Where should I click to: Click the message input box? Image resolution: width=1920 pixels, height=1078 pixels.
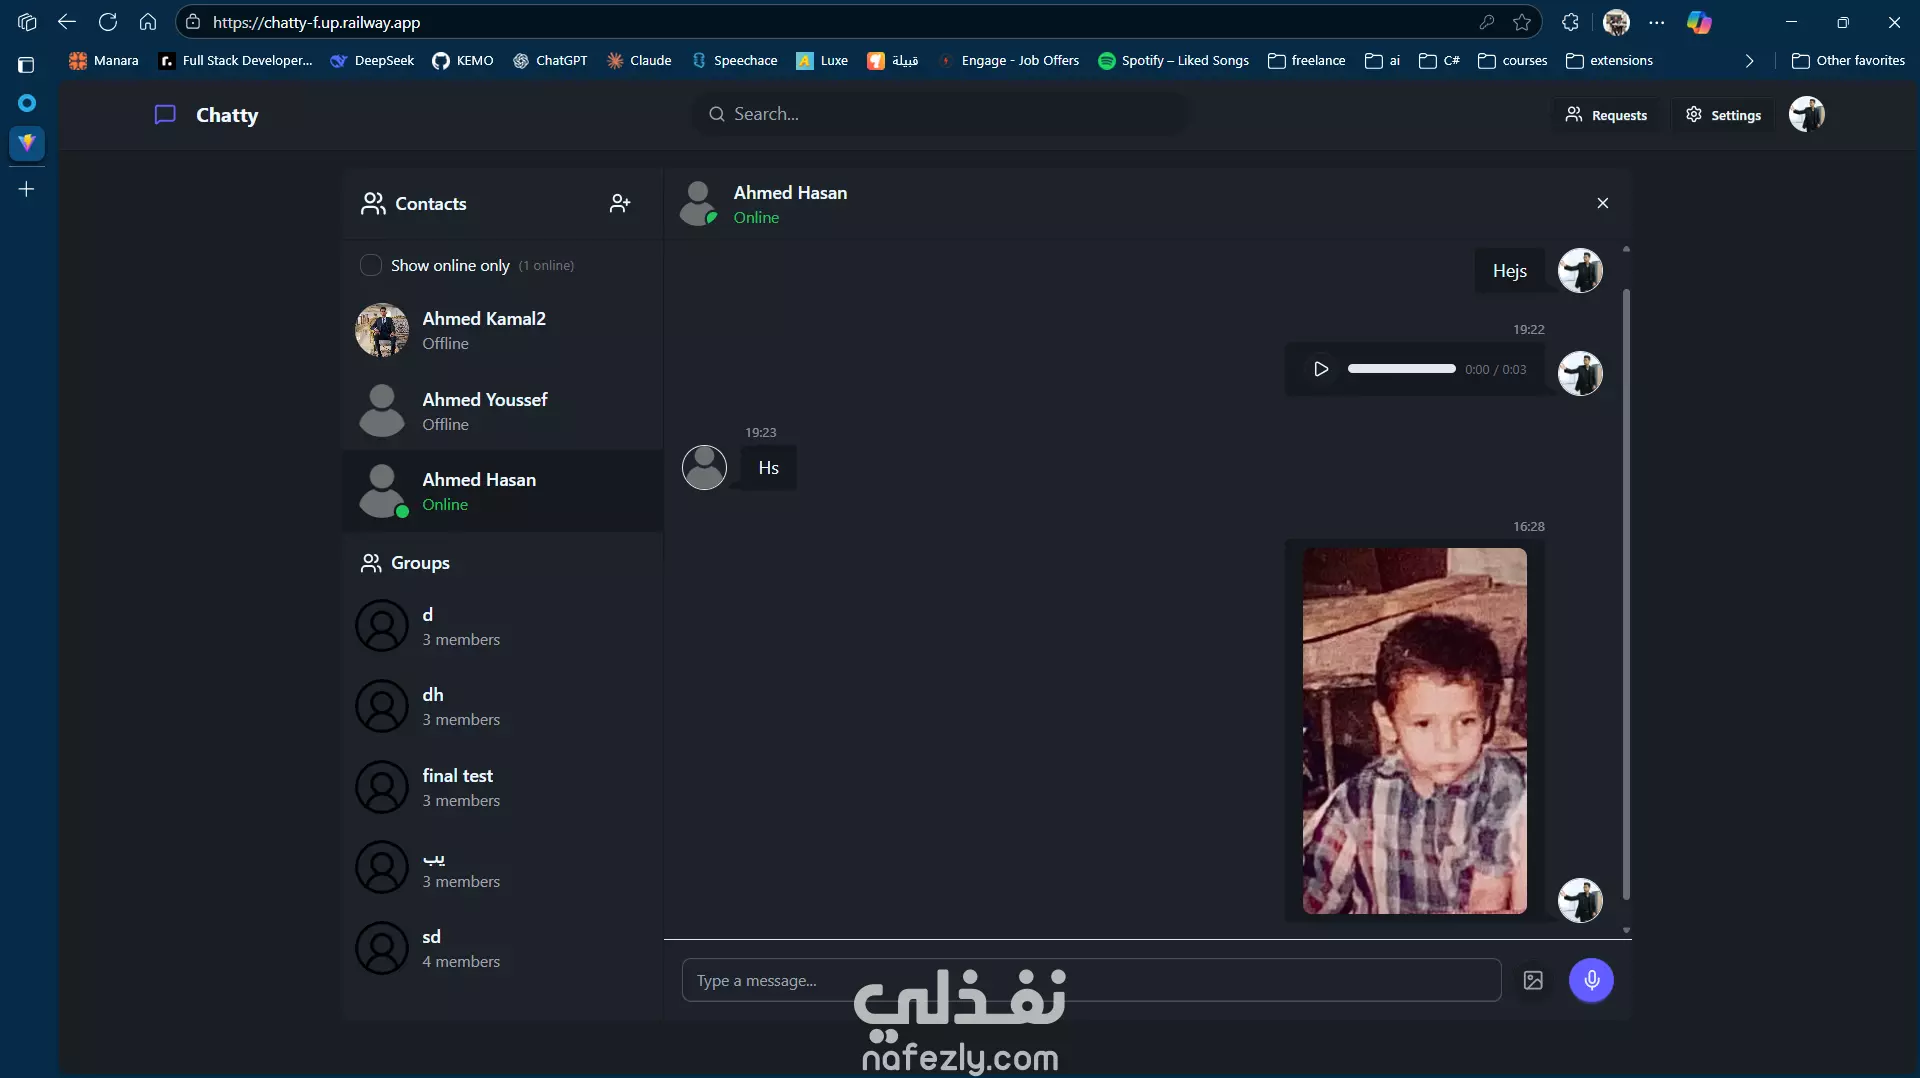1091,980
